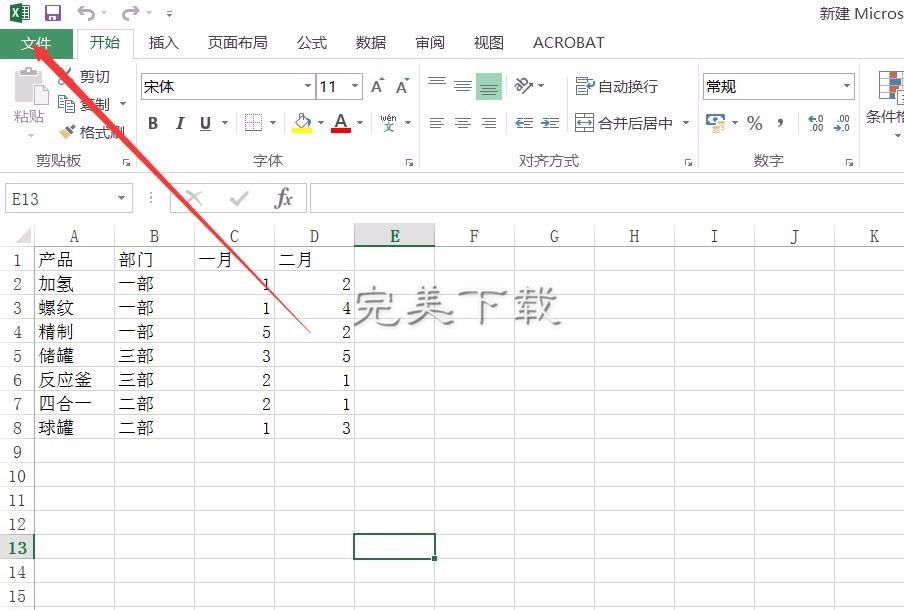Open the font size 11 dropdown
904x610 pixels.
coord(355,86)
